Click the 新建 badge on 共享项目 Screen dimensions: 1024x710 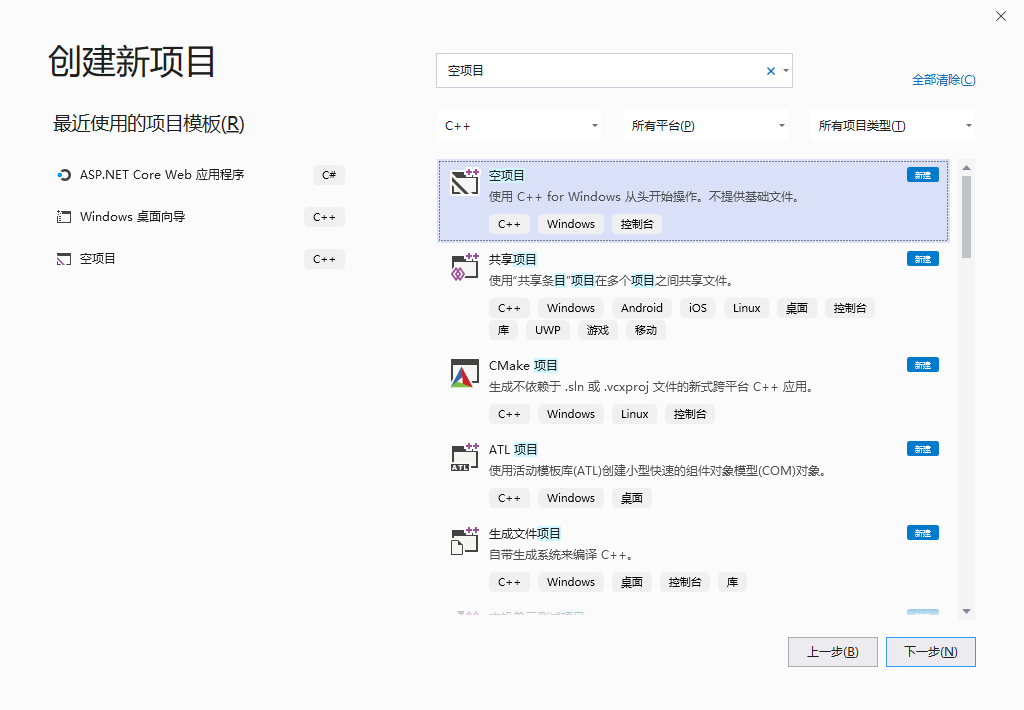(x=923, y=259)
